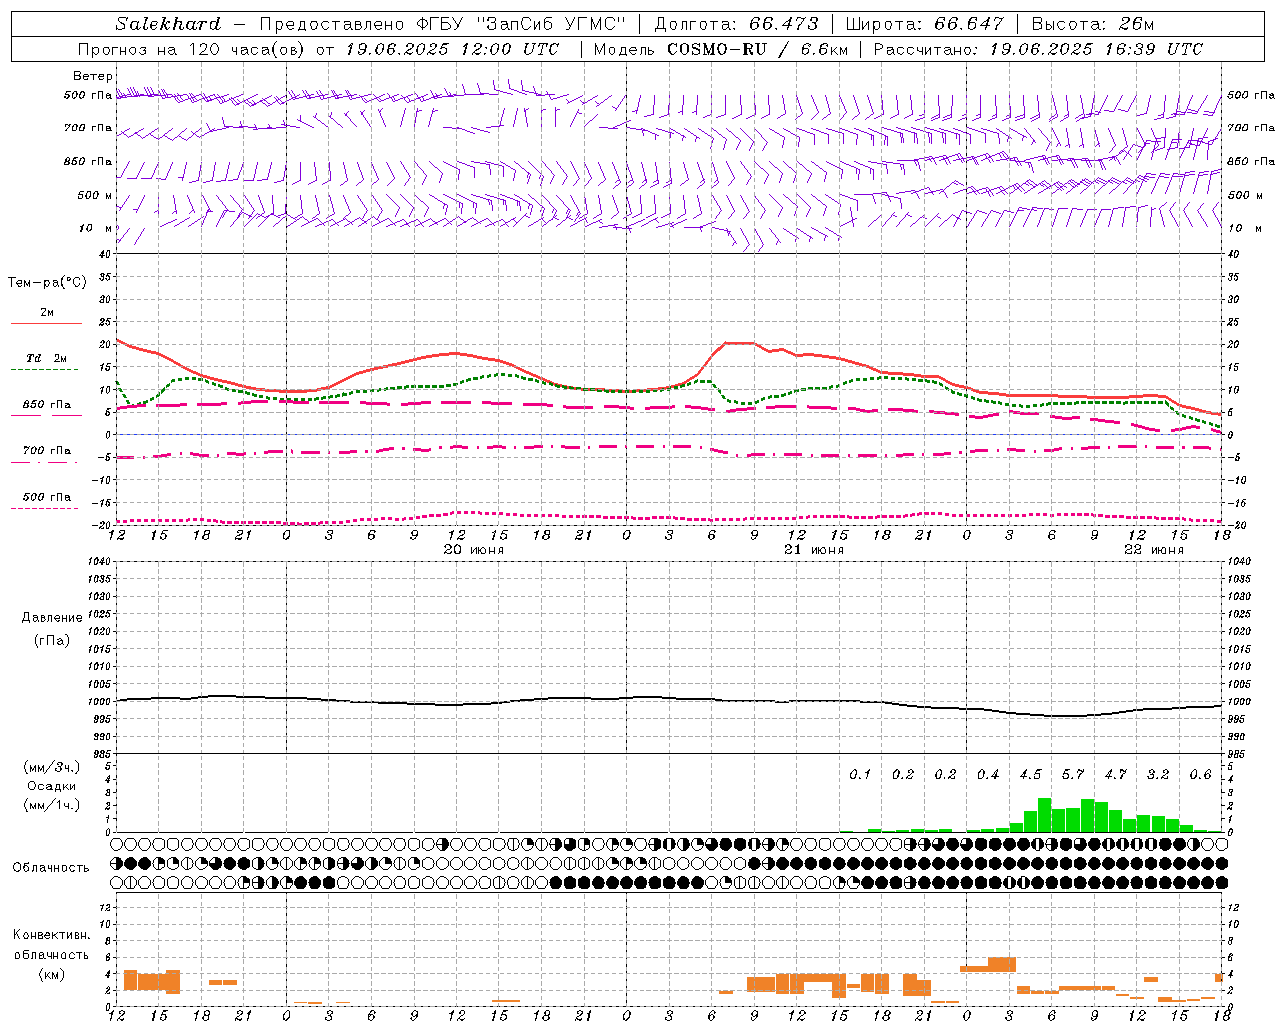Click the "Td 2м" dew point legend entry
The width and height of the screenshot is (1280, 1024).
point(47,358)
